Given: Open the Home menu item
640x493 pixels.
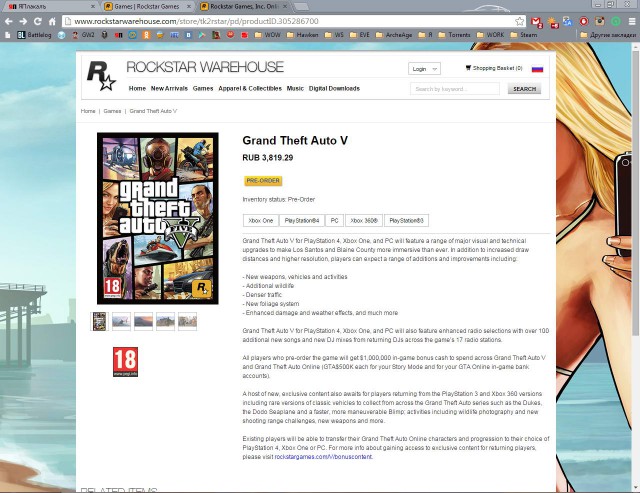Looking at the screenshot, I should click(137, 89).
